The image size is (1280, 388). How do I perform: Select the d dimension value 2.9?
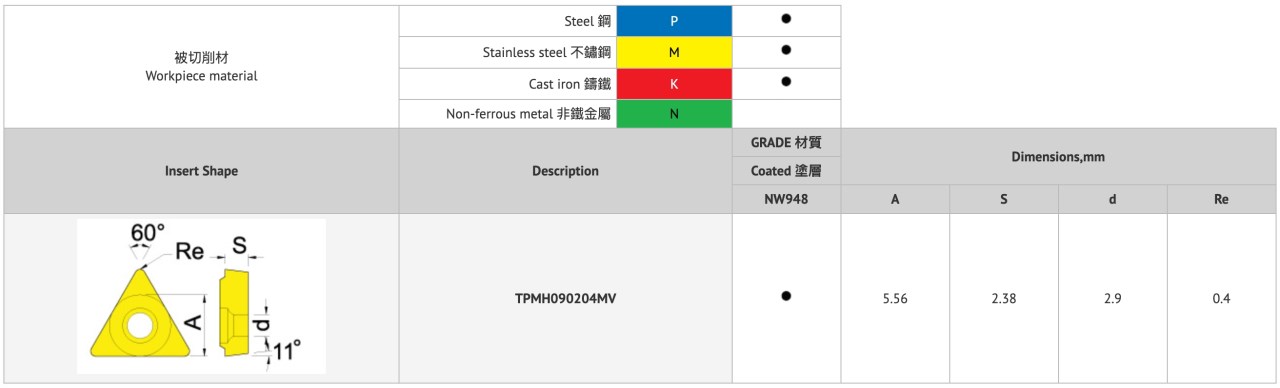(1112, 298)
